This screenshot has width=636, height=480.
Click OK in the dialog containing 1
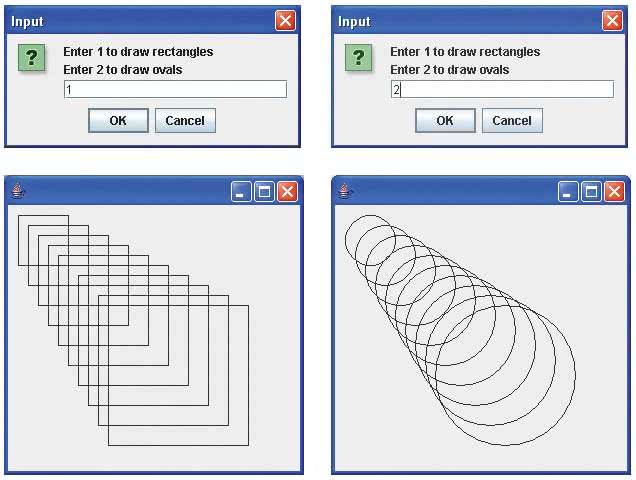pos(118,121)
